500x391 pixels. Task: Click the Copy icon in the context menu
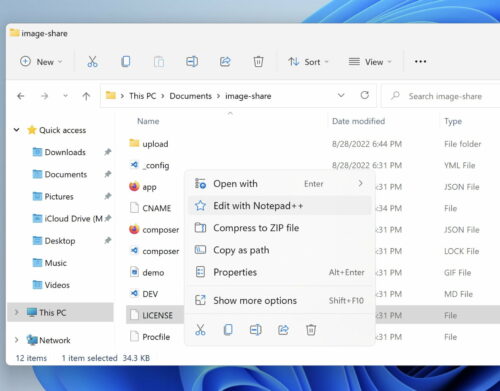(228, 330)
